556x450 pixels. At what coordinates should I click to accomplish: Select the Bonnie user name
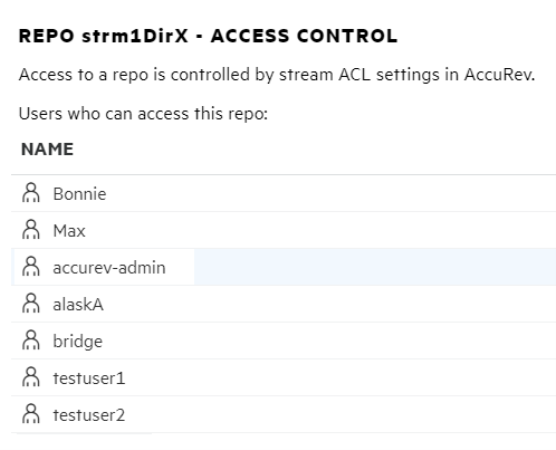[x=79, y=194]
